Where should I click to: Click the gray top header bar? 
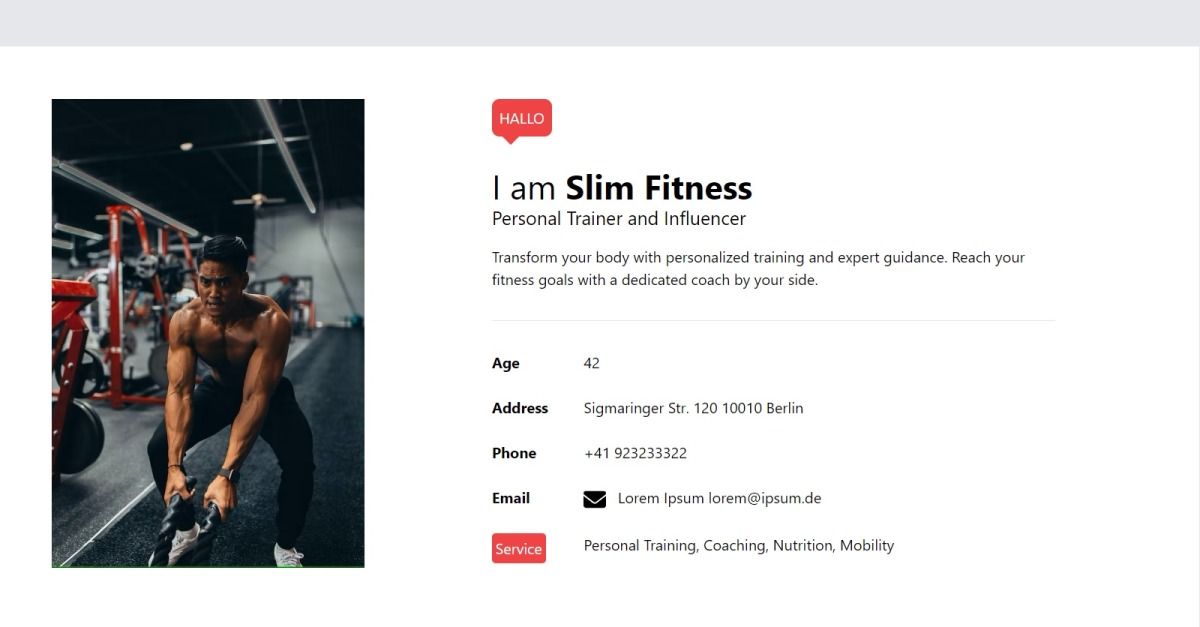pos(600,23)
